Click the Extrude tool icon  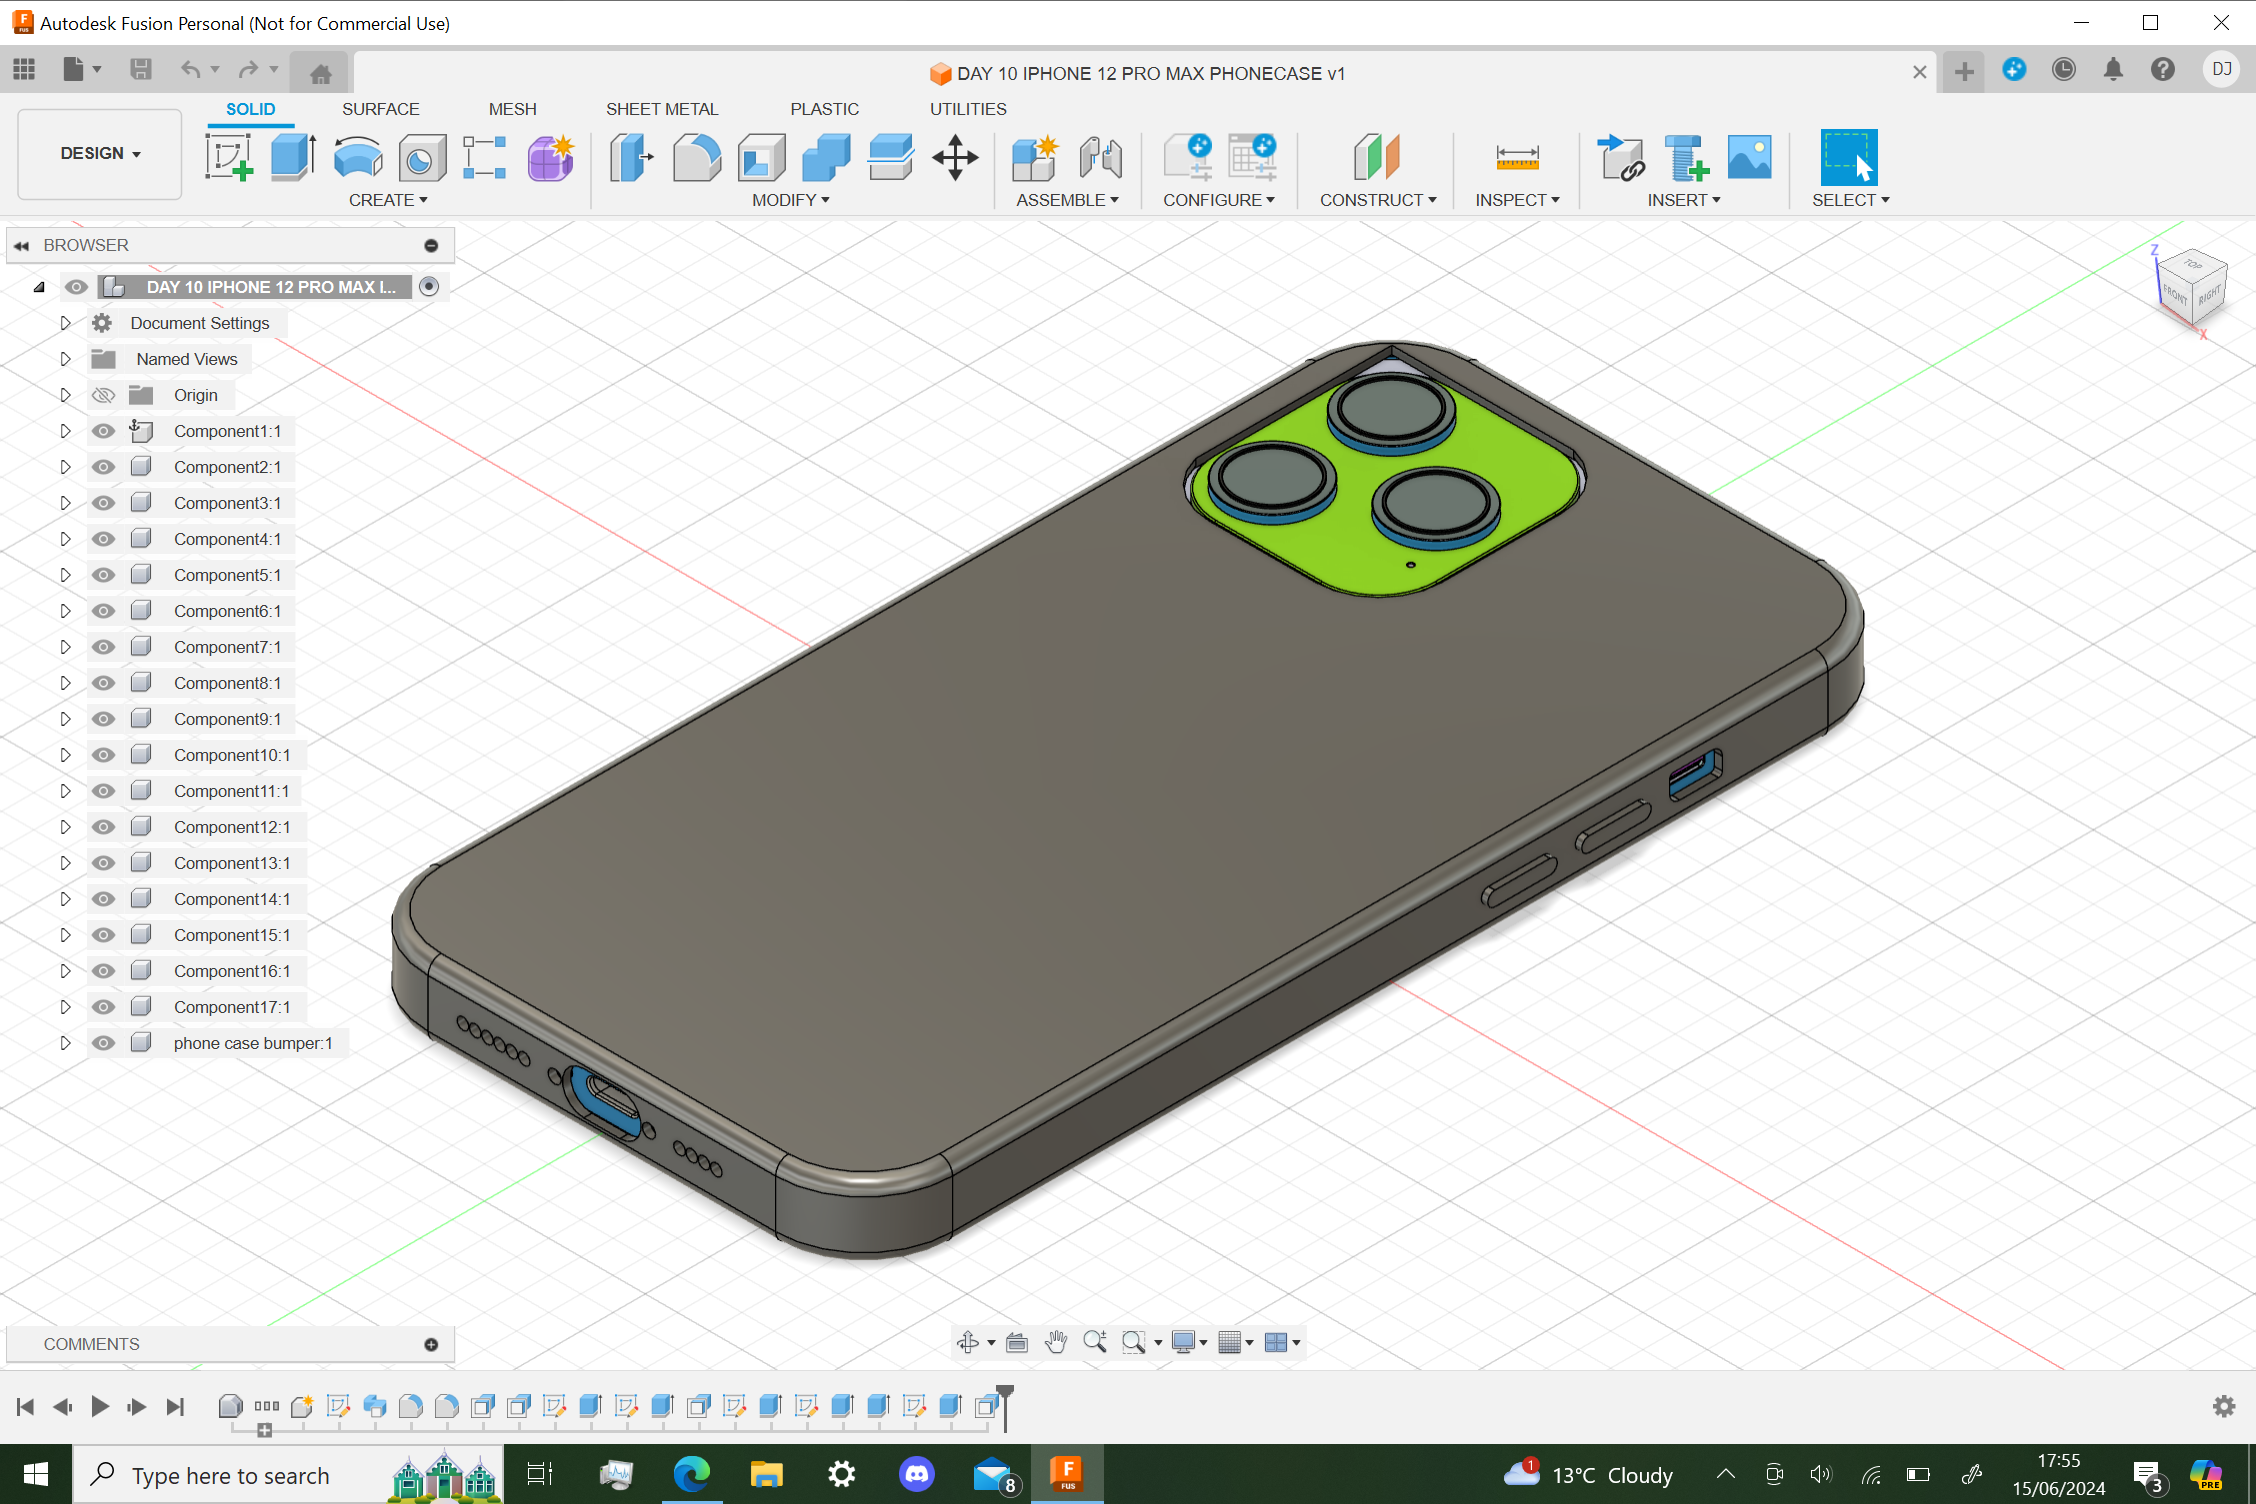click(x=293, y=158)
